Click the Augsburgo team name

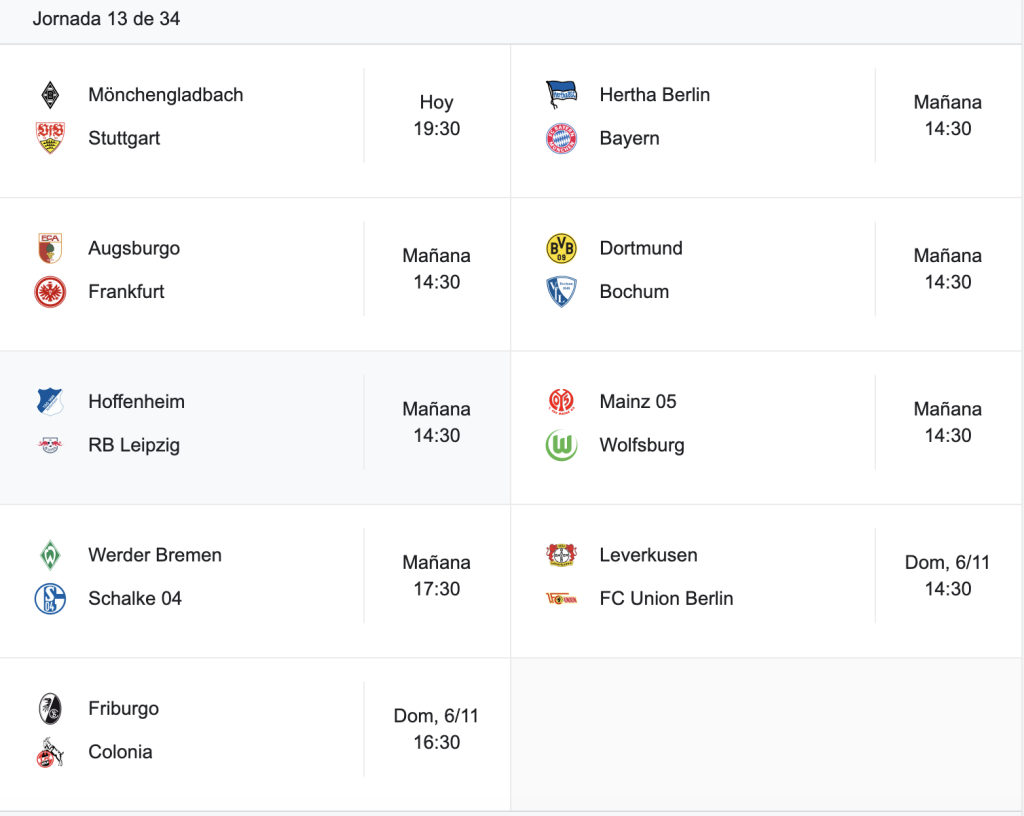click(x=134, y=249)
